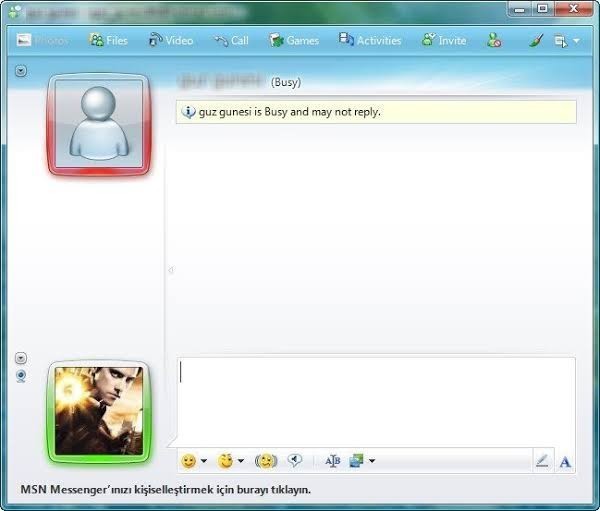Image resolution: width=600 pixels, height=511 pixels.
Task: Click the block contact icon
Action: coord(494,40)
